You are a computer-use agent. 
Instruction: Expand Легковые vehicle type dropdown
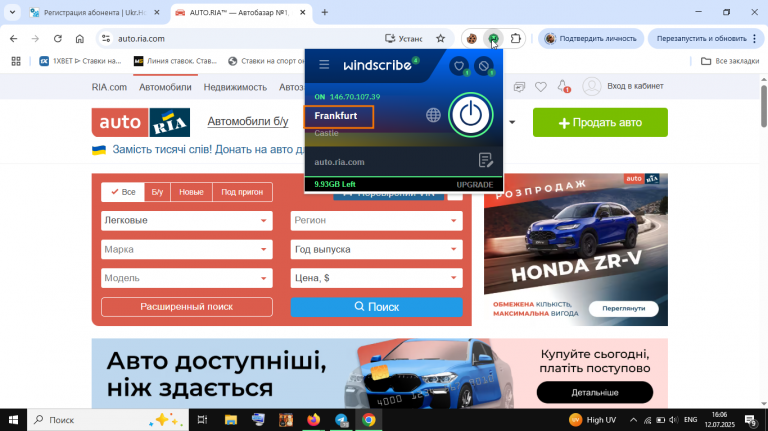(187, 221)
